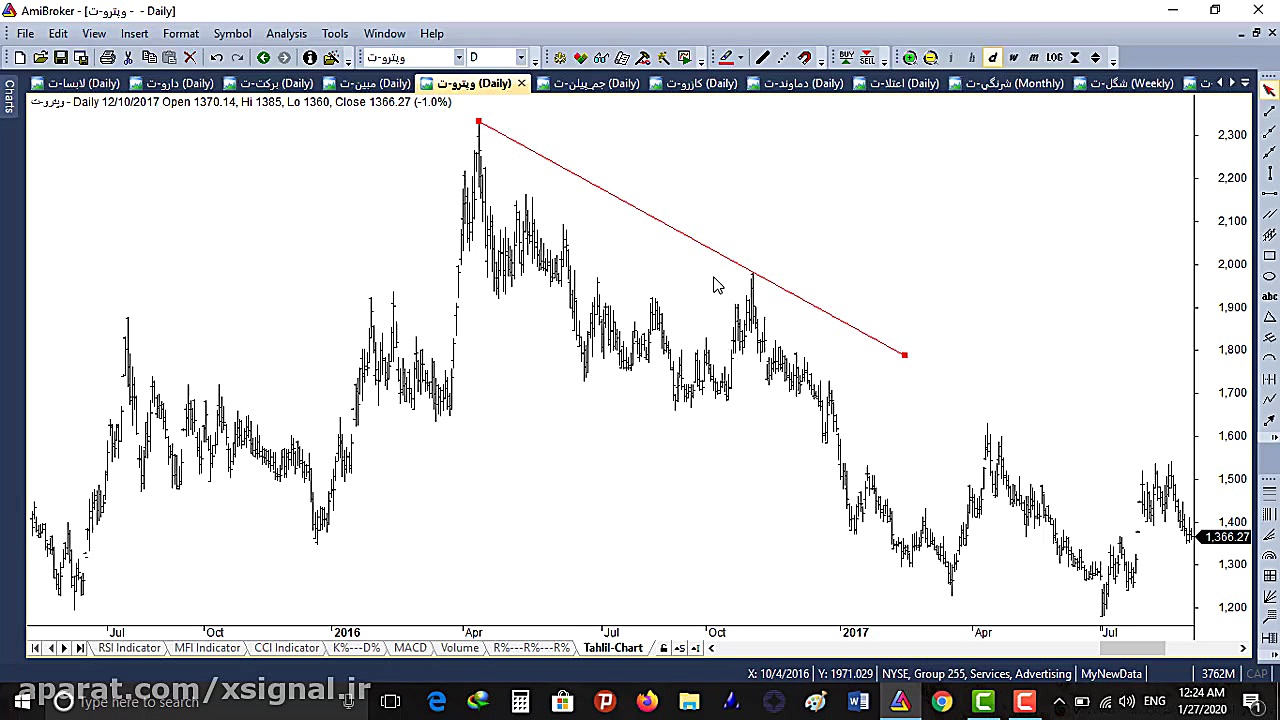
Task: Open the File menu
Action: [26, 34]
